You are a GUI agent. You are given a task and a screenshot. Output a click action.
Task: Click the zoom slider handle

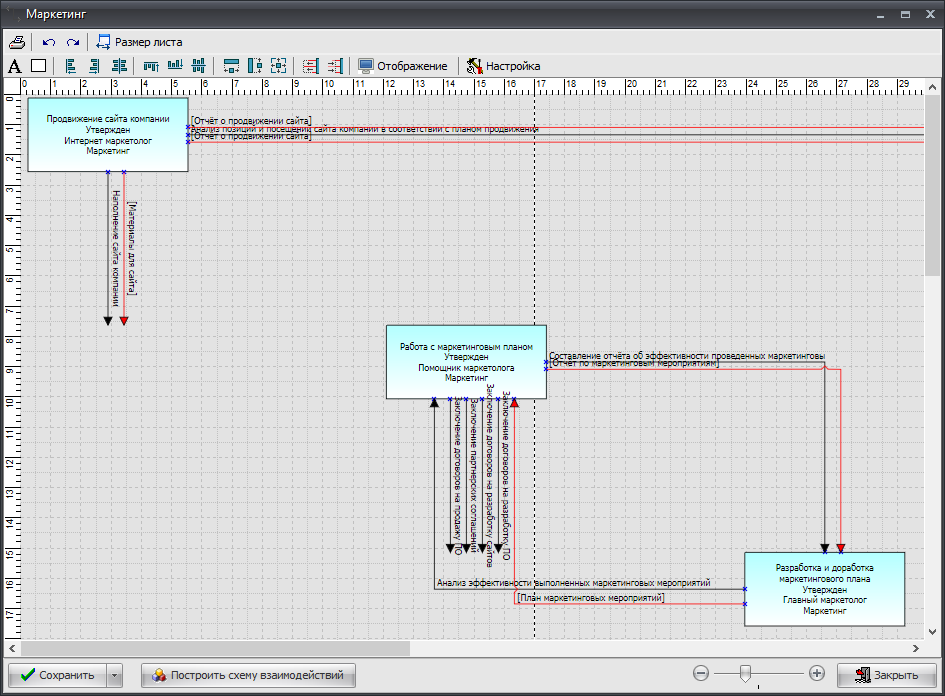[743, 674]
